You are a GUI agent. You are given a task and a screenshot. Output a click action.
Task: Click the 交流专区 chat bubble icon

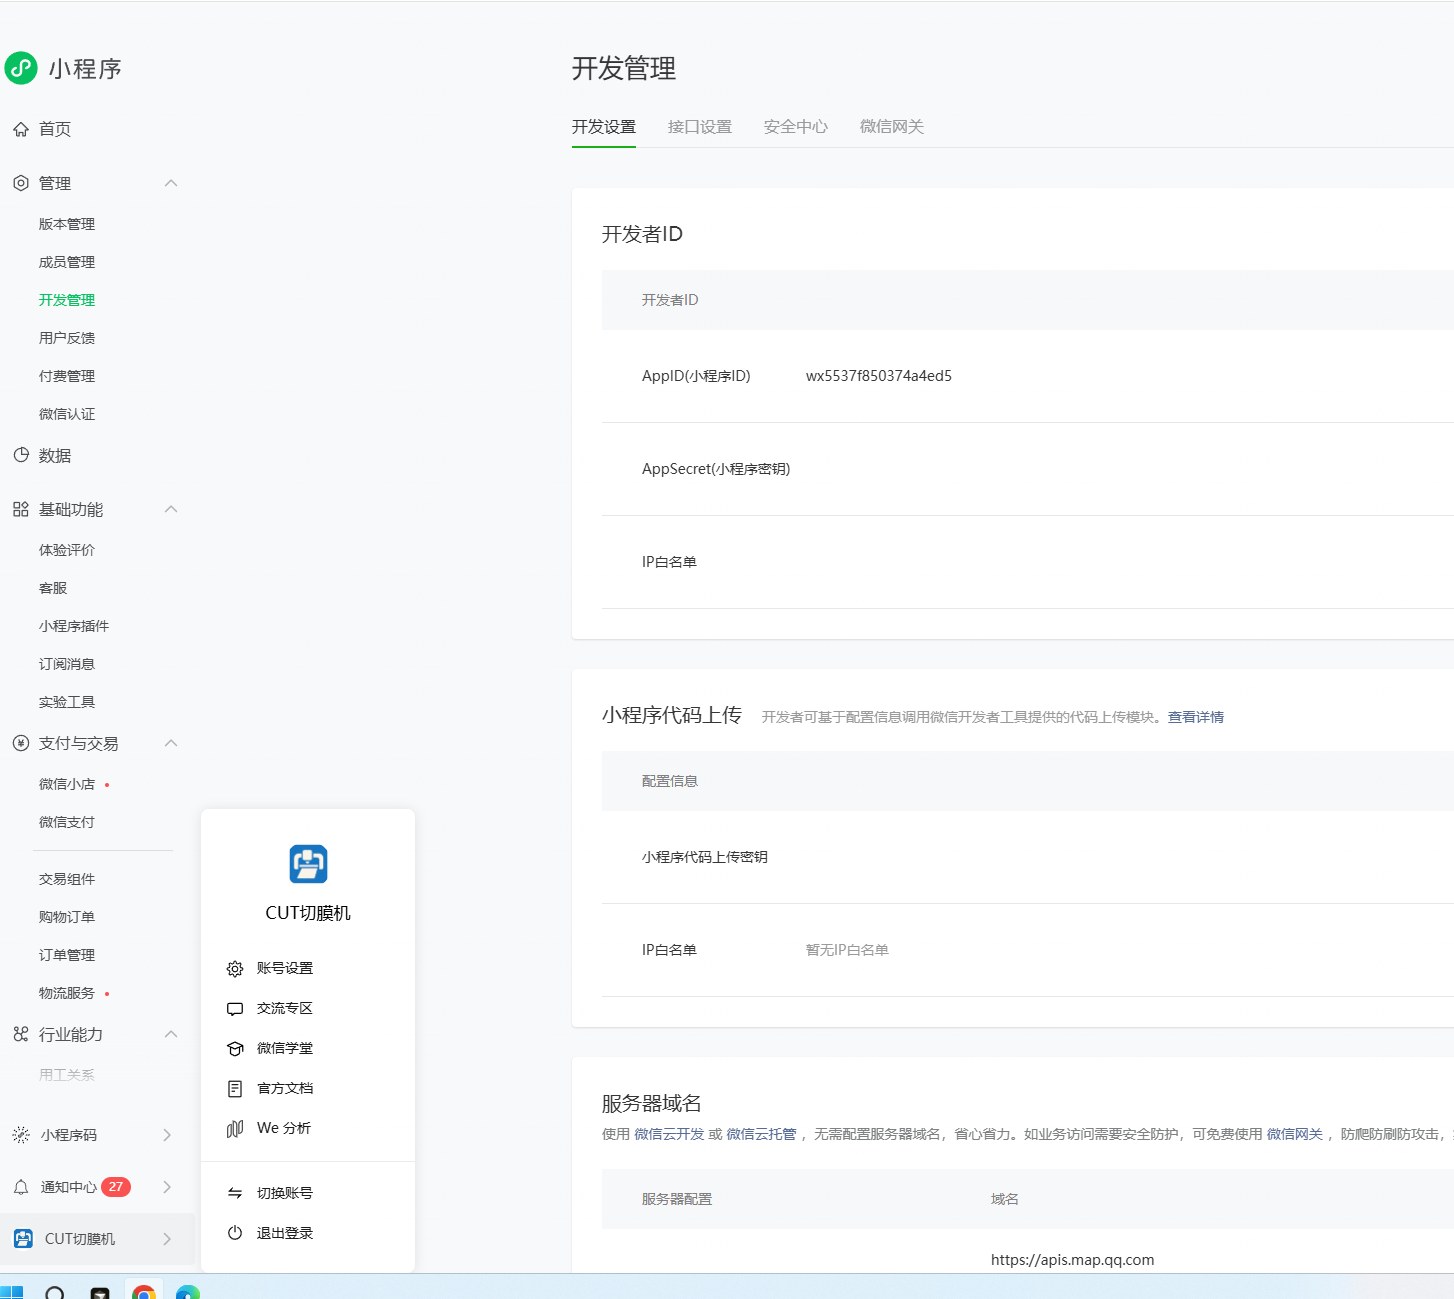pos(235,1008)
